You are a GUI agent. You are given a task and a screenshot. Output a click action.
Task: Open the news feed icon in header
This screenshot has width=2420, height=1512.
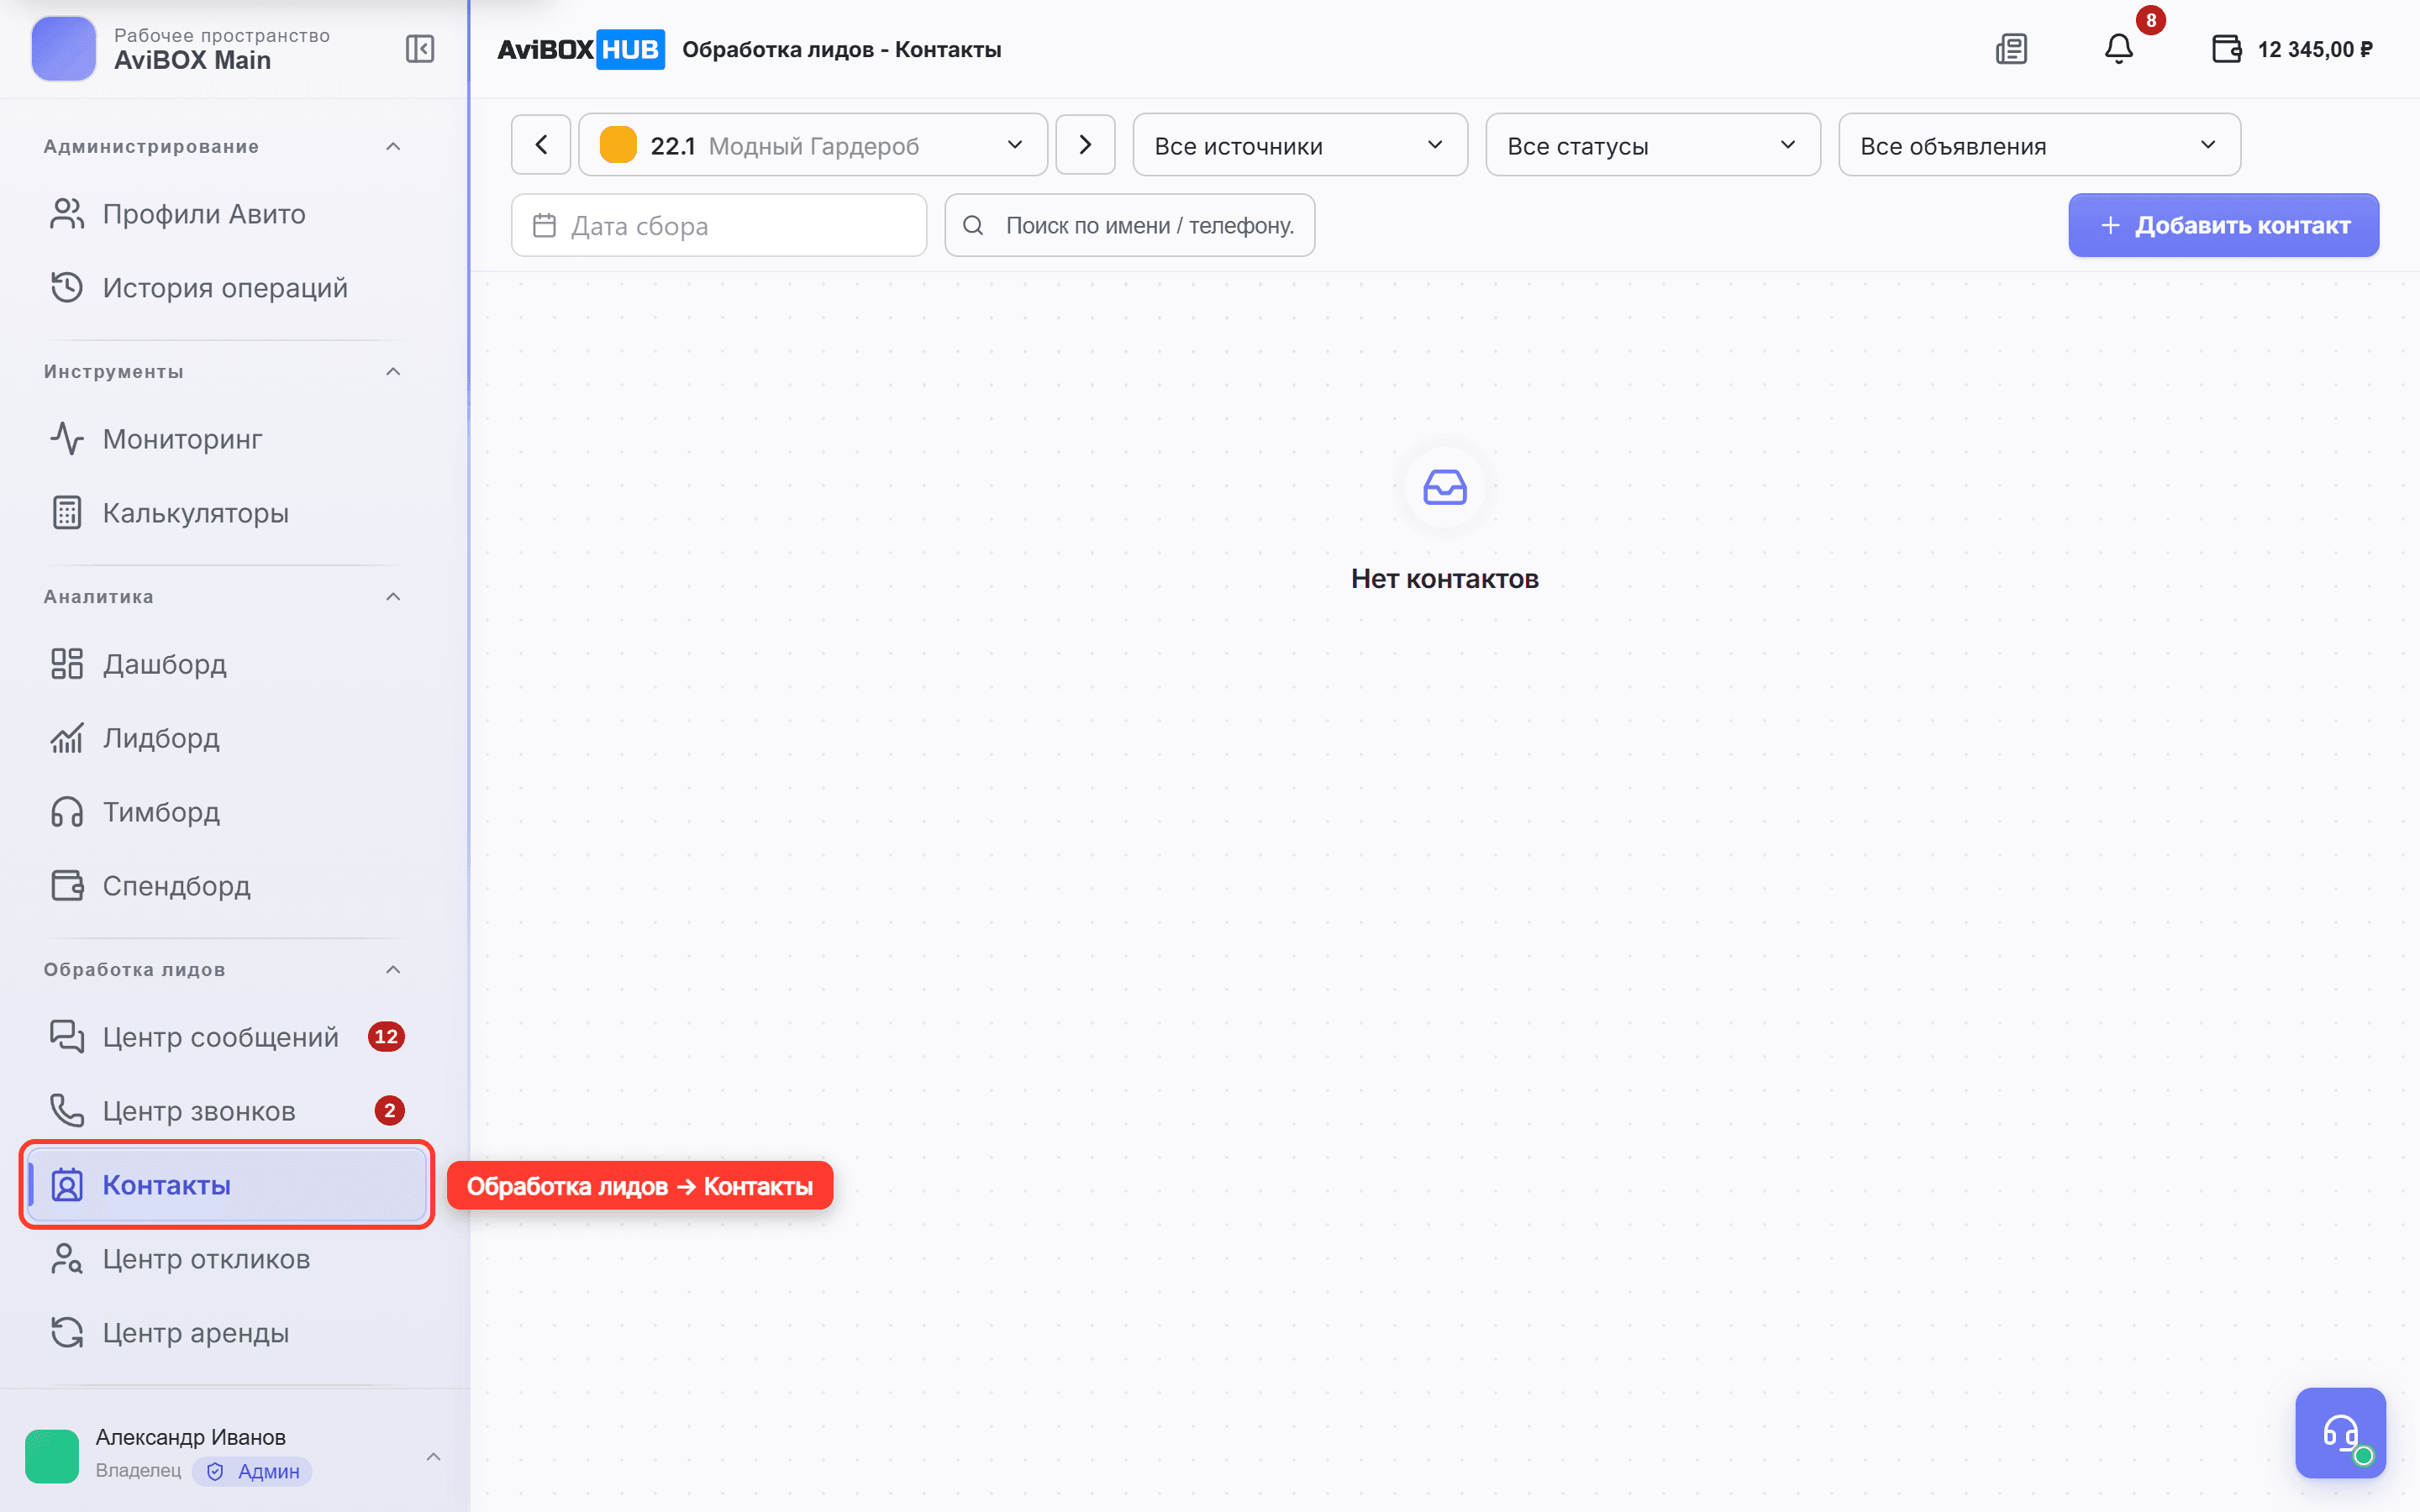point(2011,49)
